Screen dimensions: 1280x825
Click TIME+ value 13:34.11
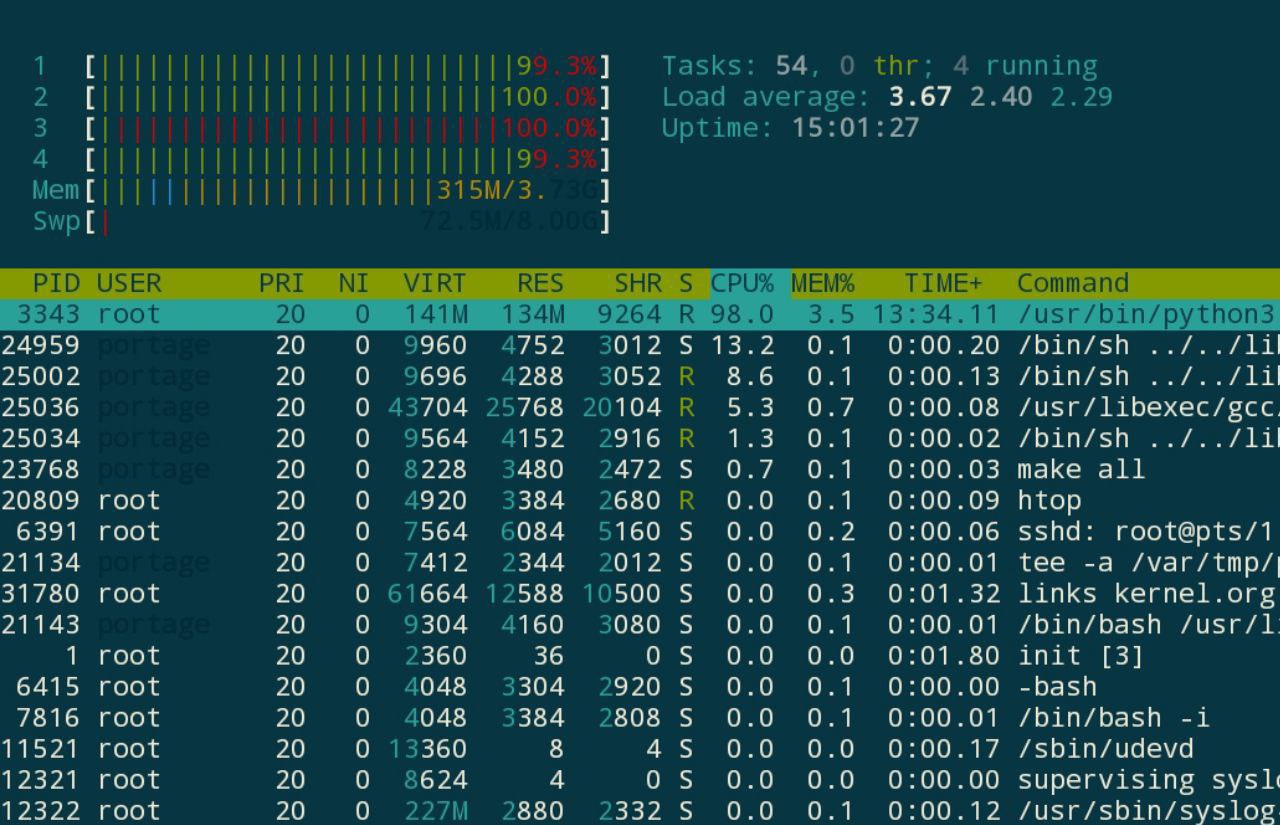tap(936, 314)
